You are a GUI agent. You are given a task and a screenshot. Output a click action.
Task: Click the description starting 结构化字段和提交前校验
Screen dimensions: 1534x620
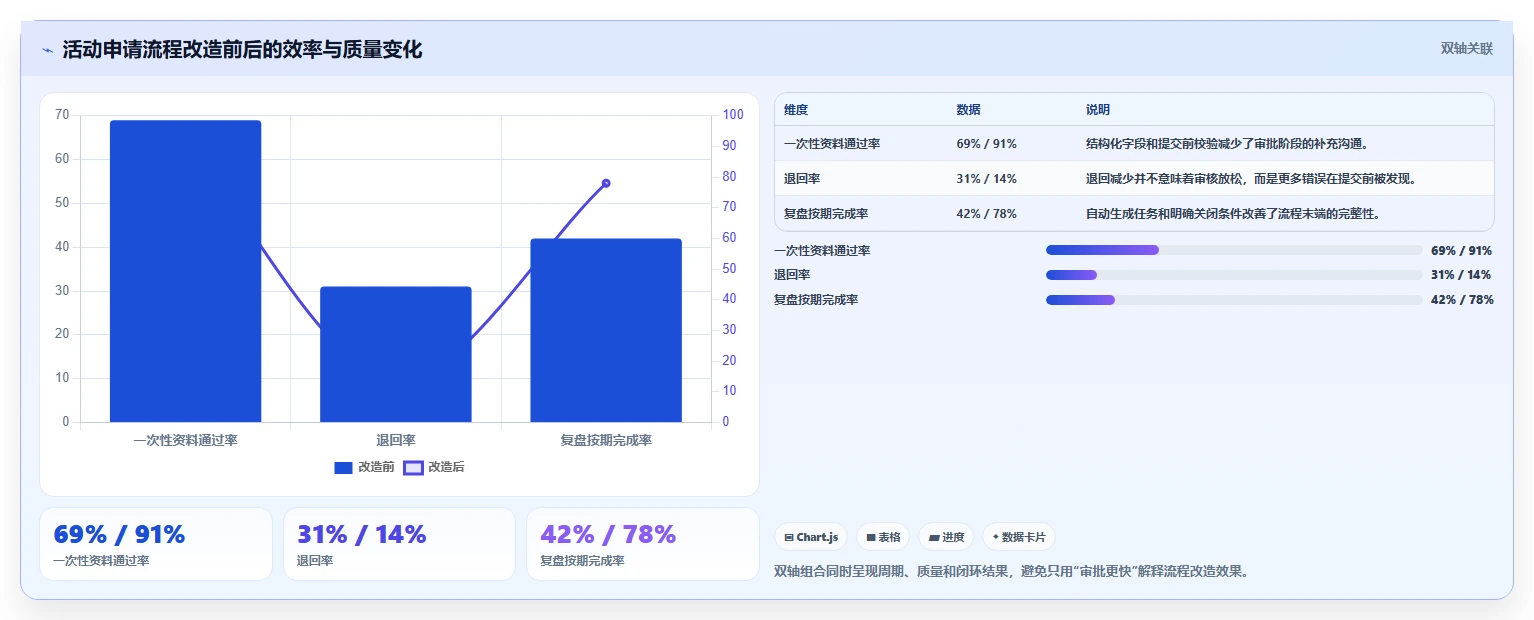click(1227, 144)
